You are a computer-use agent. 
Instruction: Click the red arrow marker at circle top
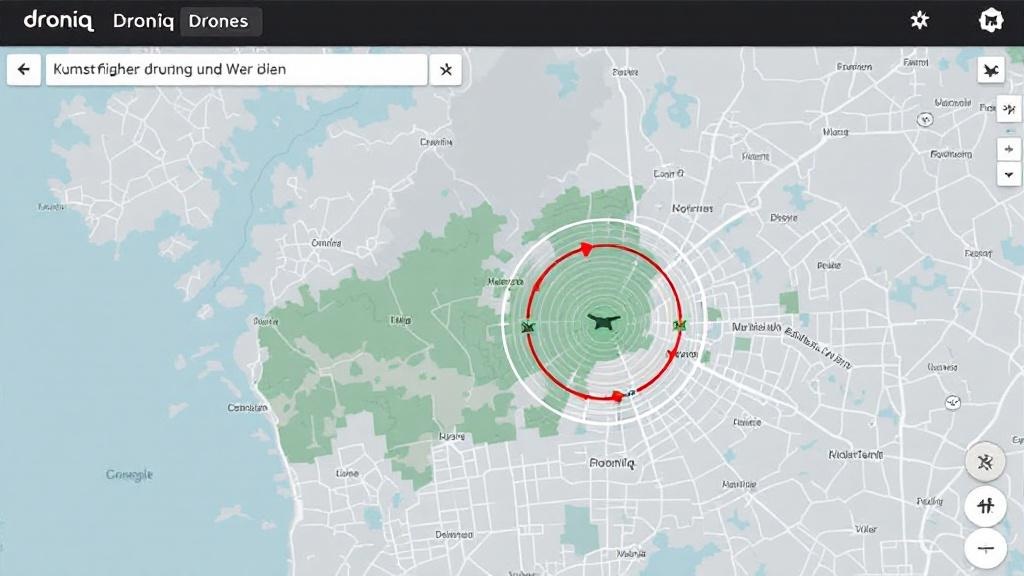[x=585, y=247]
